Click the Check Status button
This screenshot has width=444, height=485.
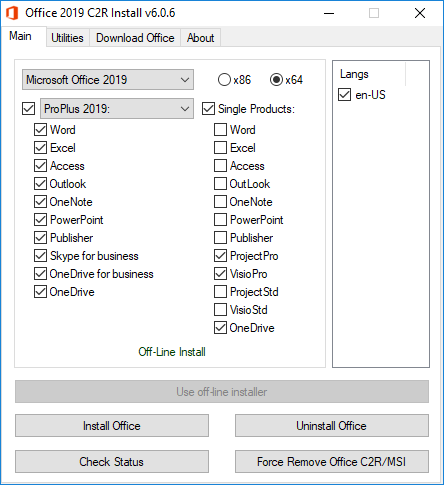pyautogui.click(x=112, y=462)
